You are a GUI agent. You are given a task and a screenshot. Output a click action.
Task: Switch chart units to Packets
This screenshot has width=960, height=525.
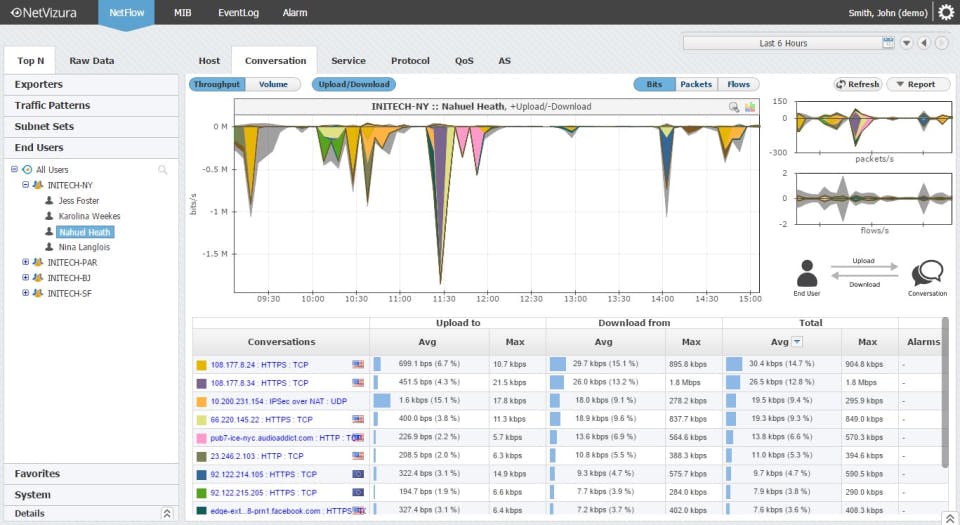pyautogui.click(x=696, y=84)
